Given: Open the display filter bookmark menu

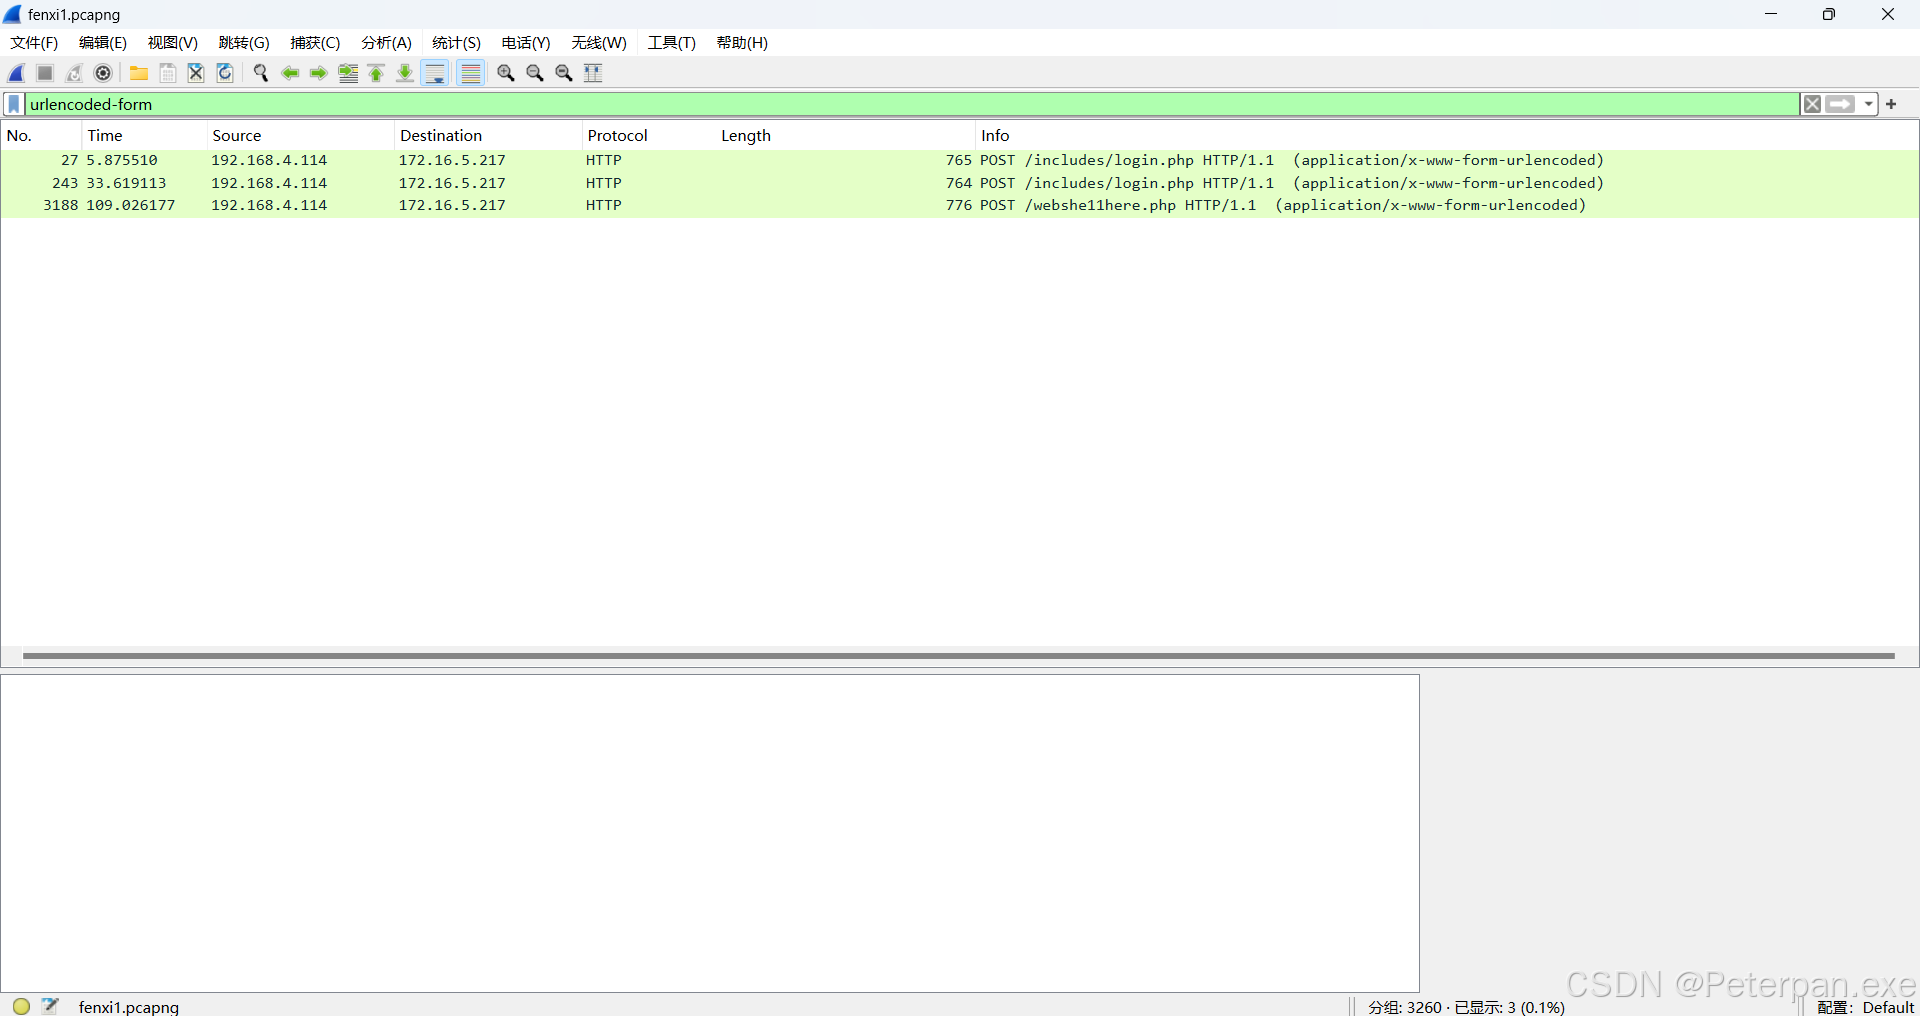Looking at the screenshot, I should (14, 104).
